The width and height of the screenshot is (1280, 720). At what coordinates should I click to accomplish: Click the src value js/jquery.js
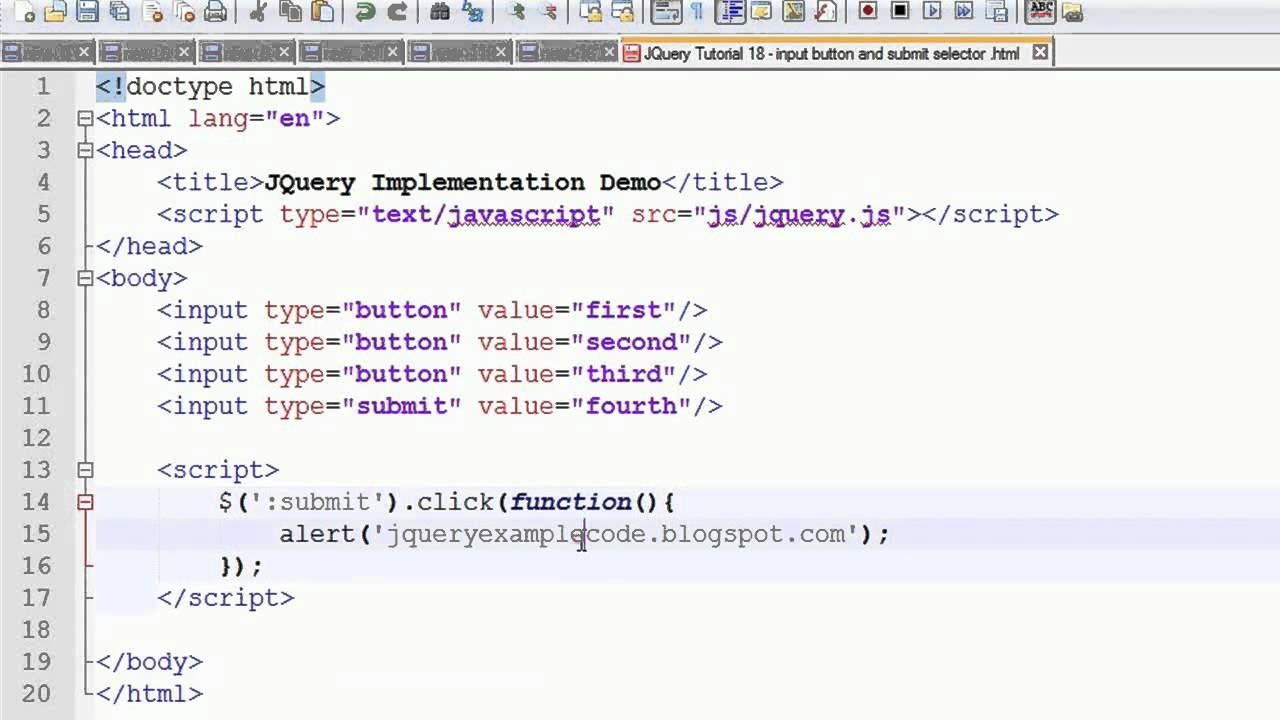tap(798, 214)
